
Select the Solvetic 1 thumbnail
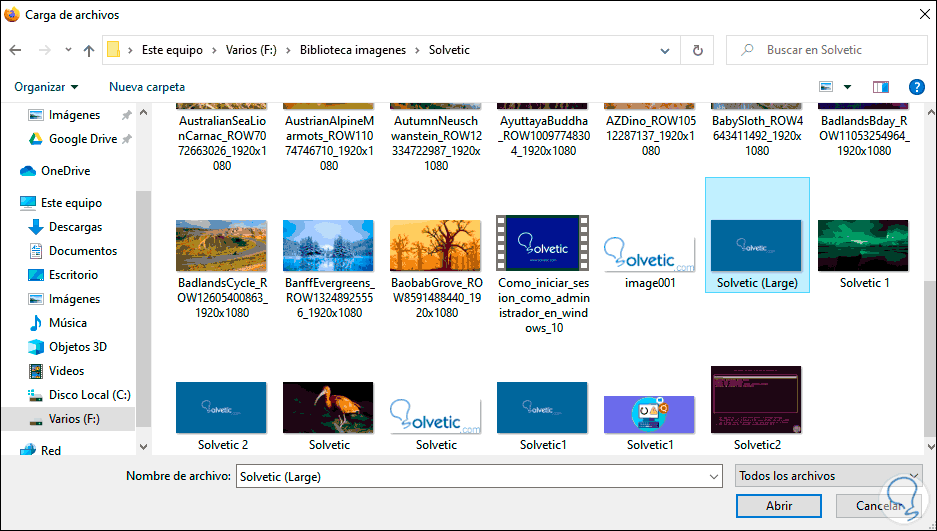[x=863, y=245]
